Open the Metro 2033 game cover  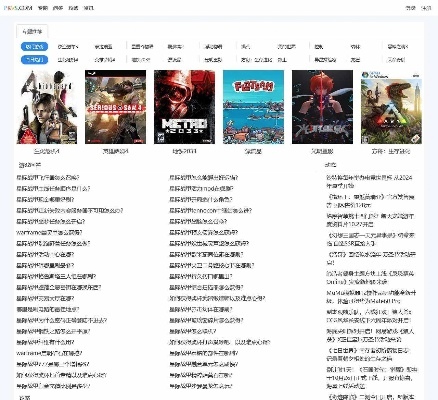coord(184,107)
